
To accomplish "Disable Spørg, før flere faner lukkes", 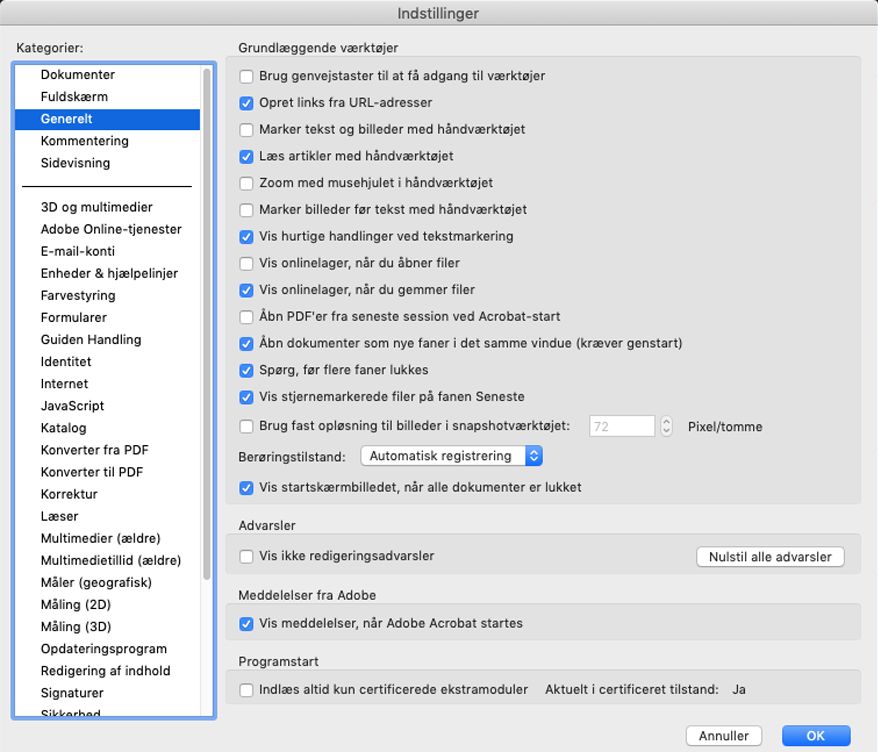I will click(x=245, y=369).
